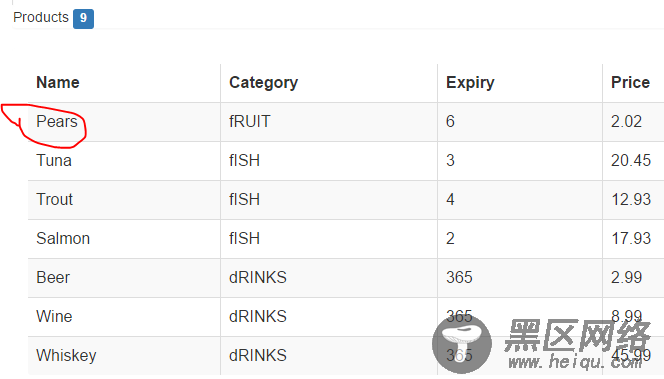Click the Wine product name
664x379 pixels.
tap(54, 316)
